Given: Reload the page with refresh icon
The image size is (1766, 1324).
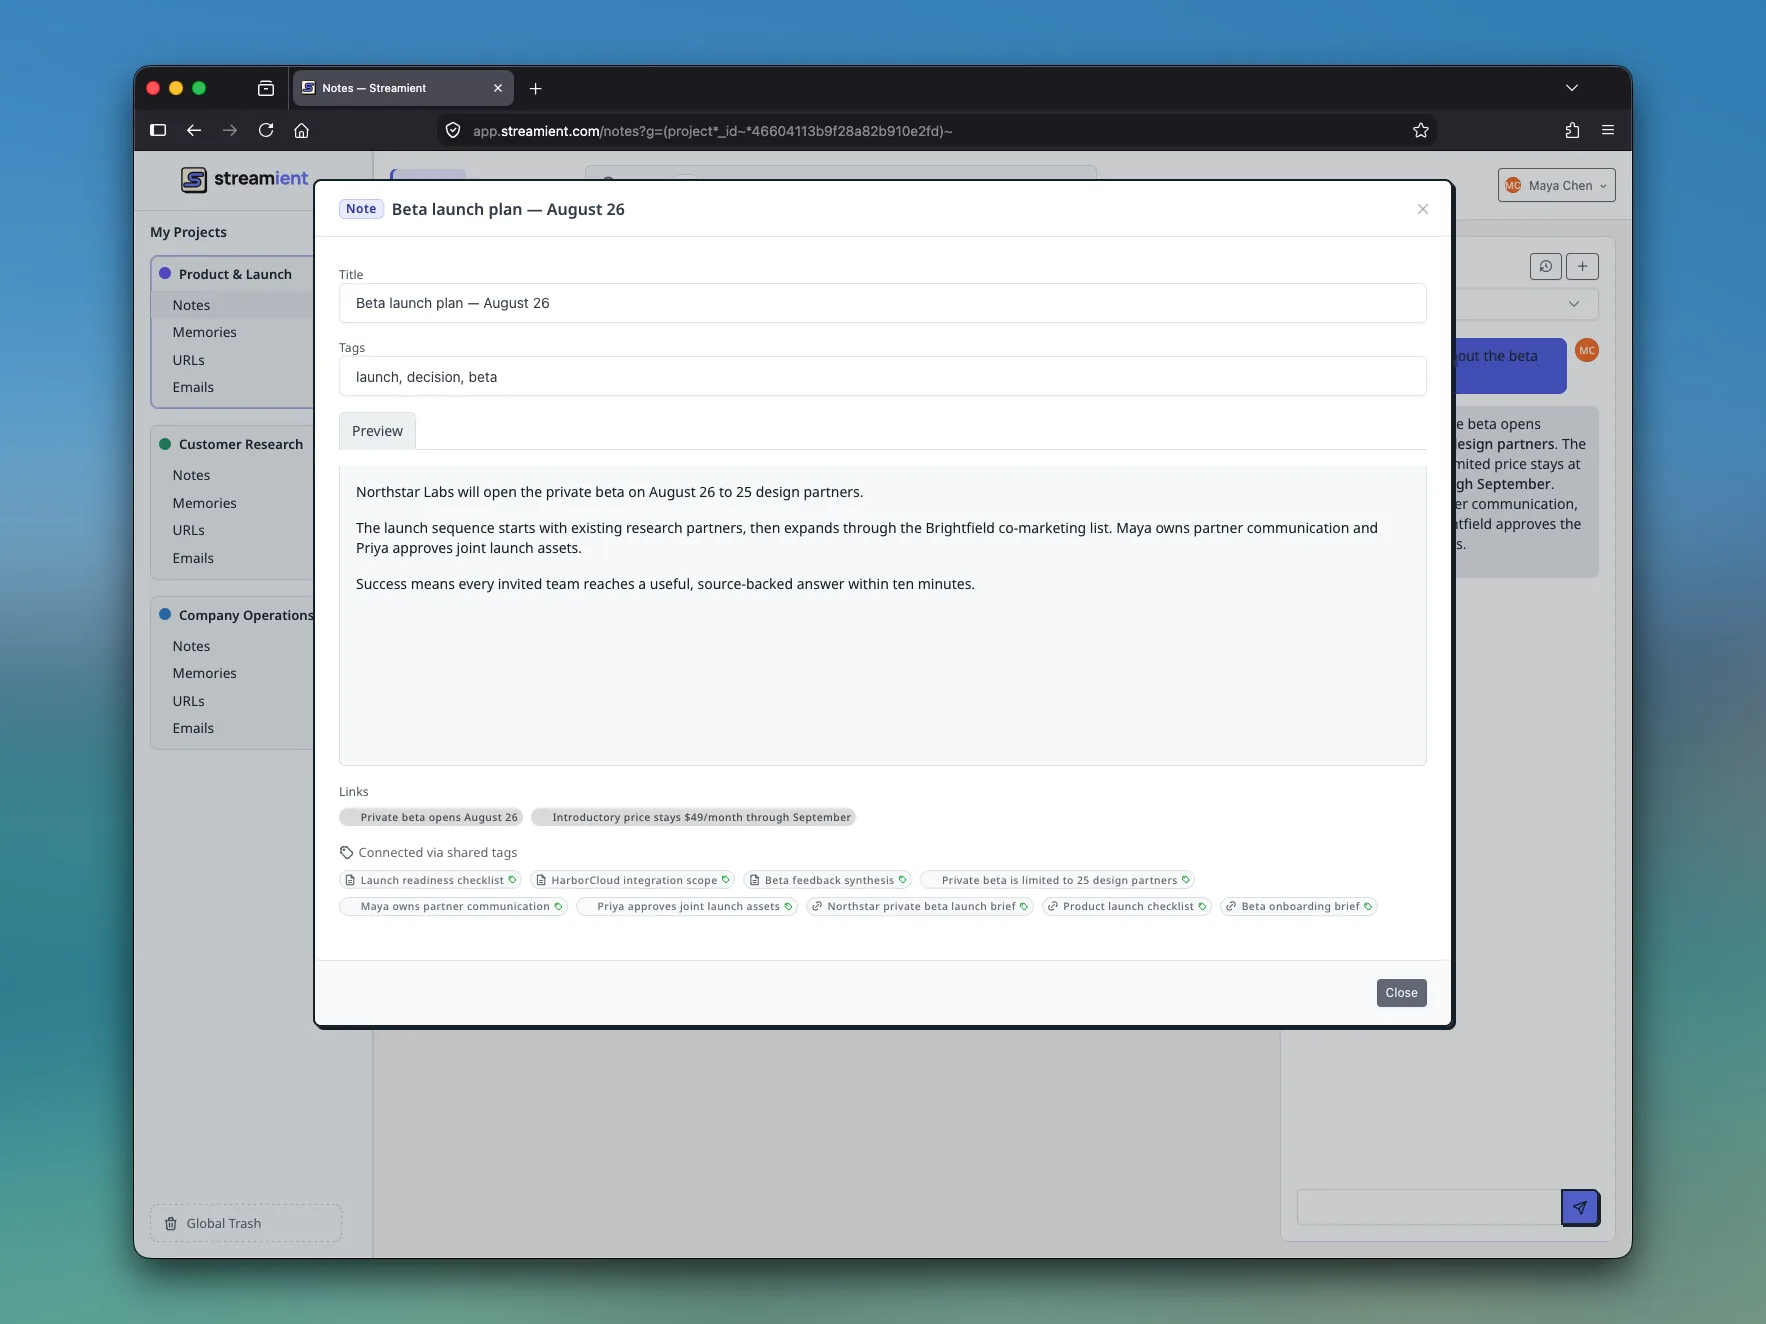Looking at the screenshot, I should tap(266, 130).
